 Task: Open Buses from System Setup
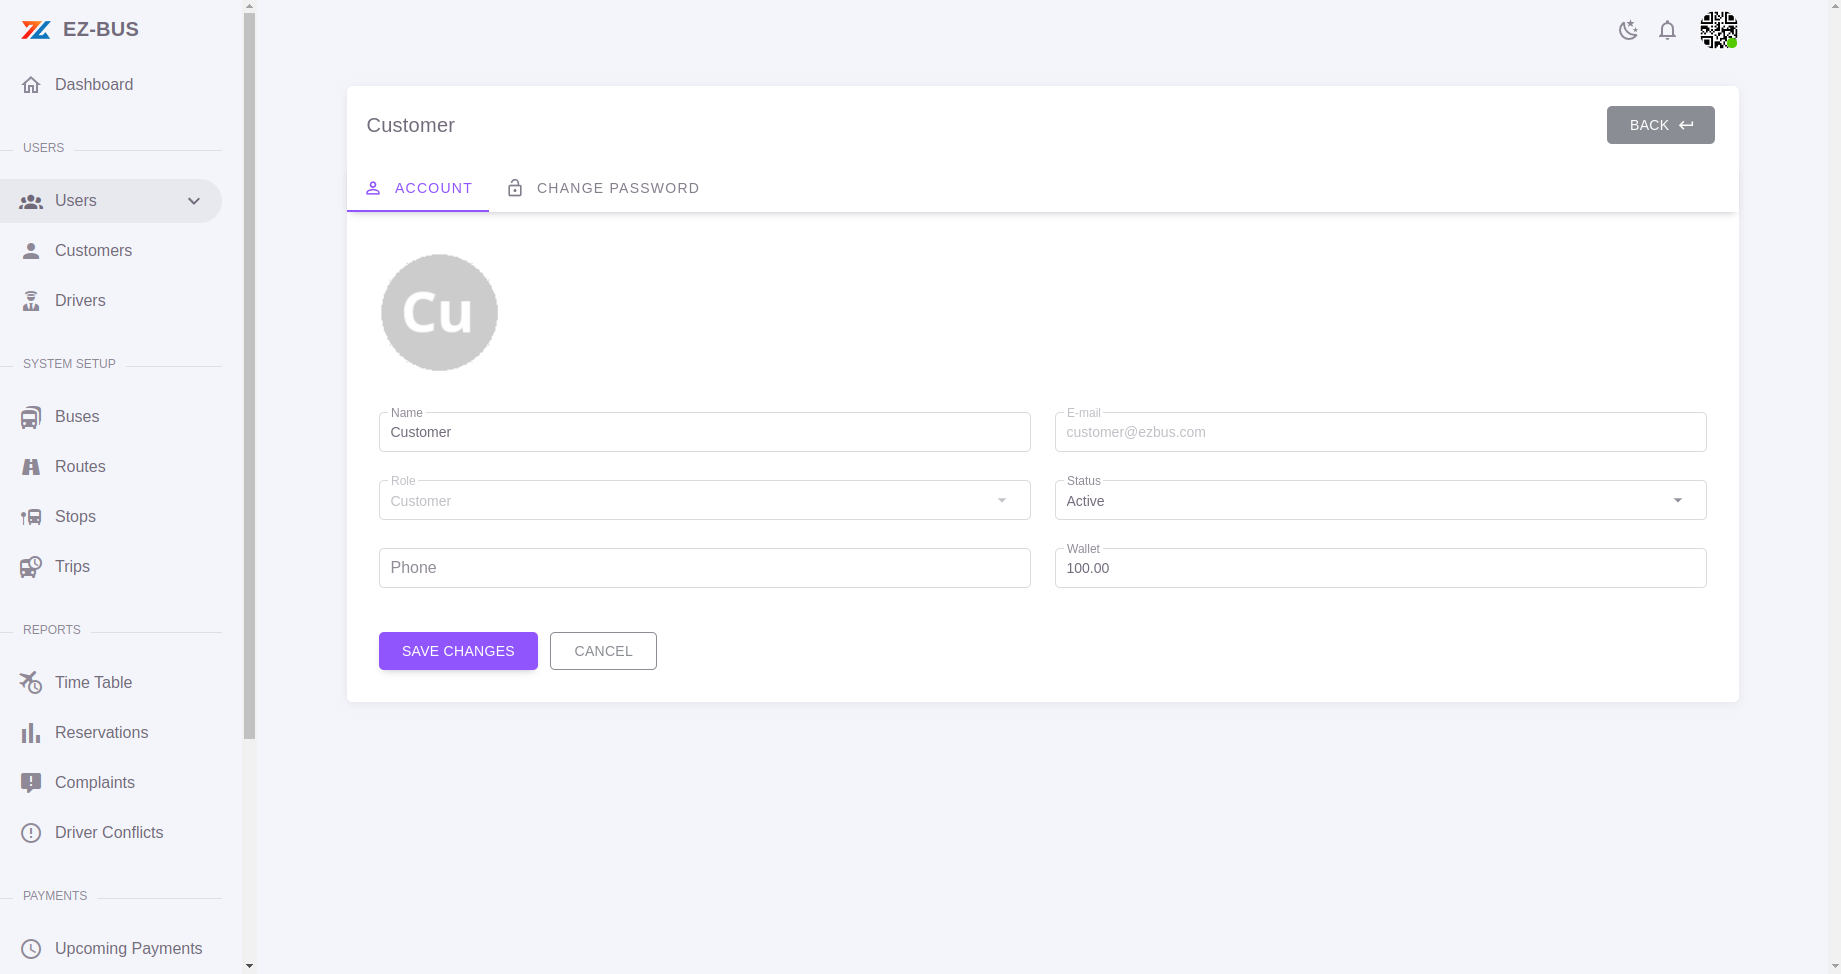tap(77, 417)
